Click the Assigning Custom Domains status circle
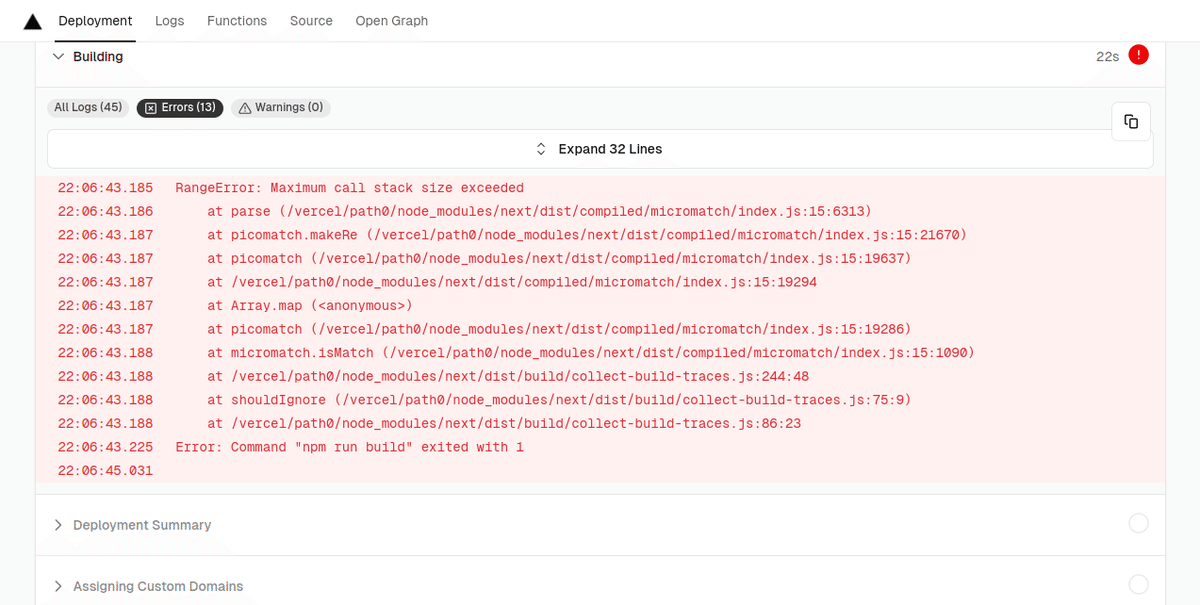 coord(1138,585)
